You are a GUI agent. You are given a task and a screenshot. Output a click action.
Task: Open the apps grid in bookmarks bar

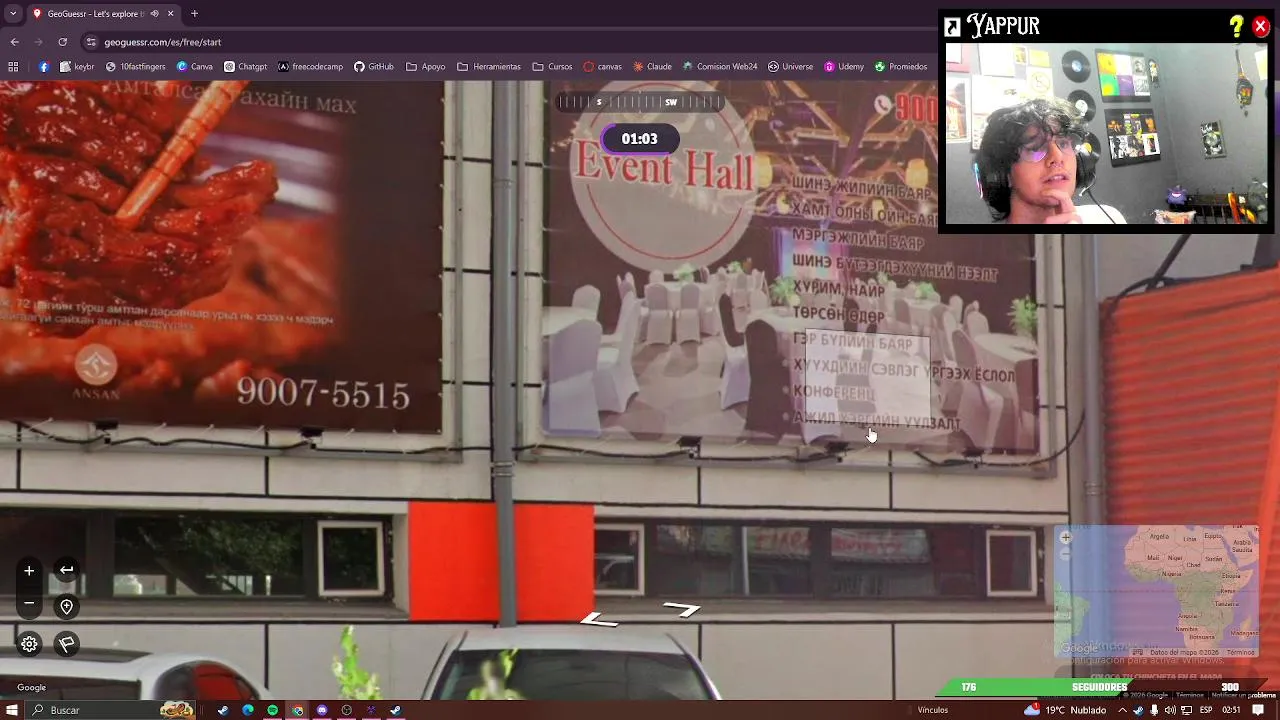pyautogui.click(x=13, y=67)
